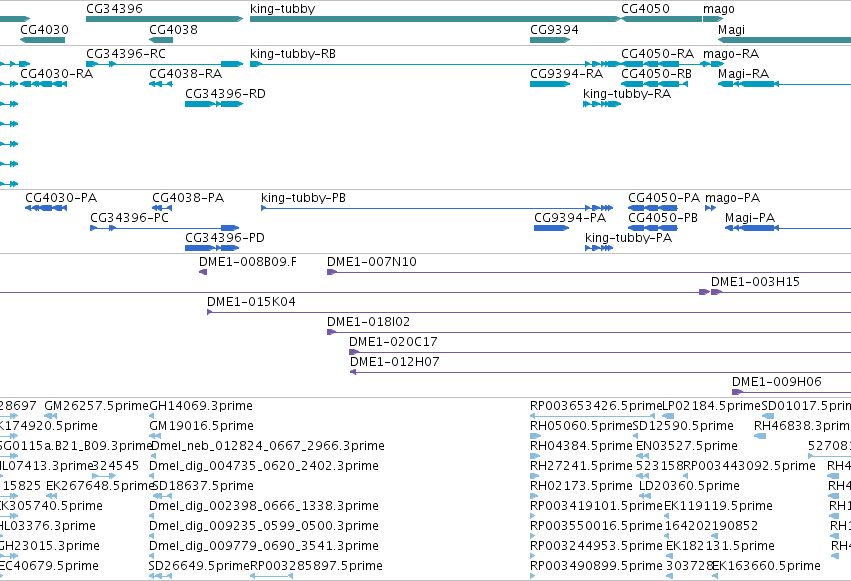Select transcript CG34396-RC
Viewport: 851px width, 581px height.
[x=164, y=64]
